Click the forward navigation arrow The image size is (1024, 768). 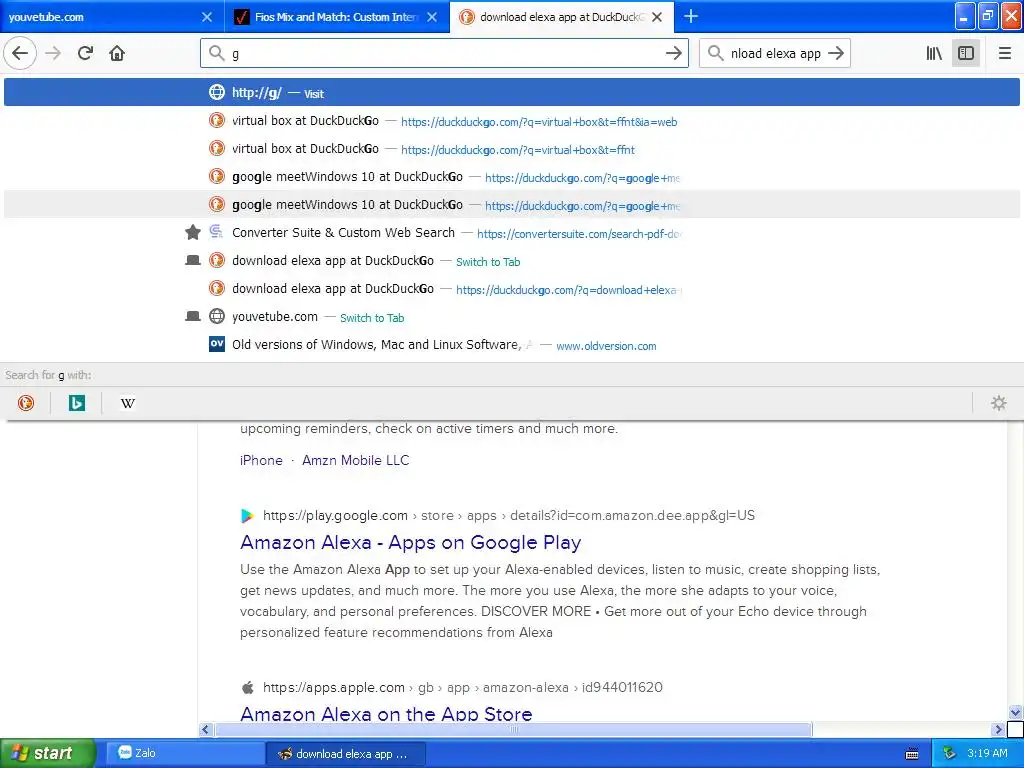coord(53,53)
